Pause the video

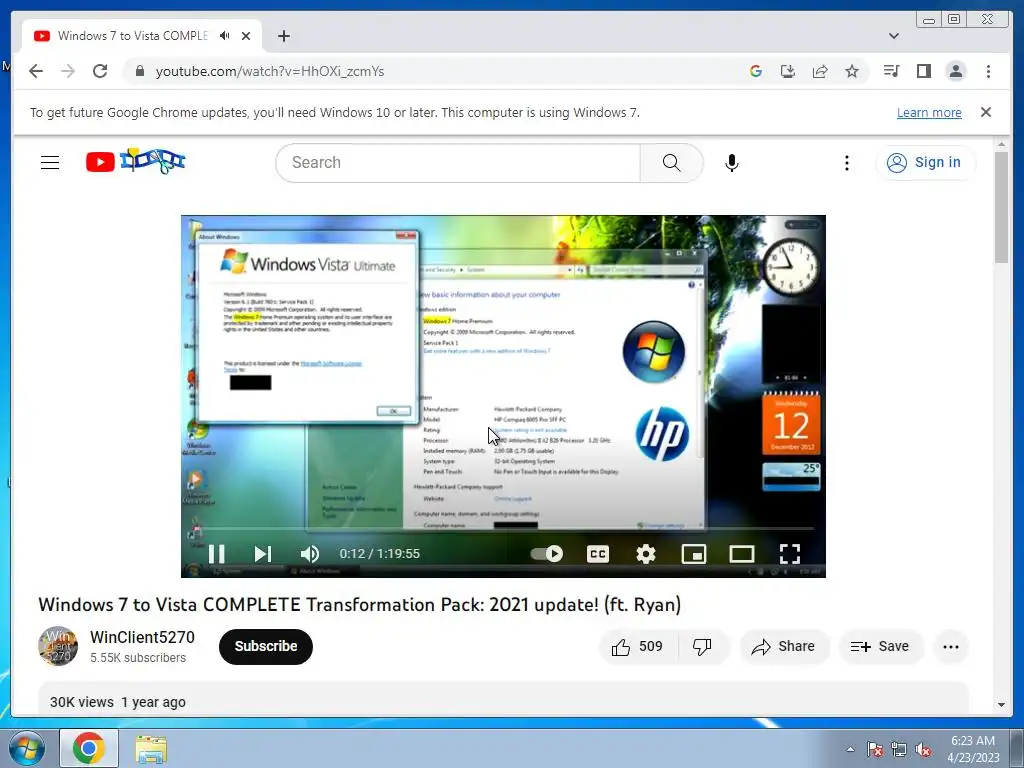click(217, 554)
